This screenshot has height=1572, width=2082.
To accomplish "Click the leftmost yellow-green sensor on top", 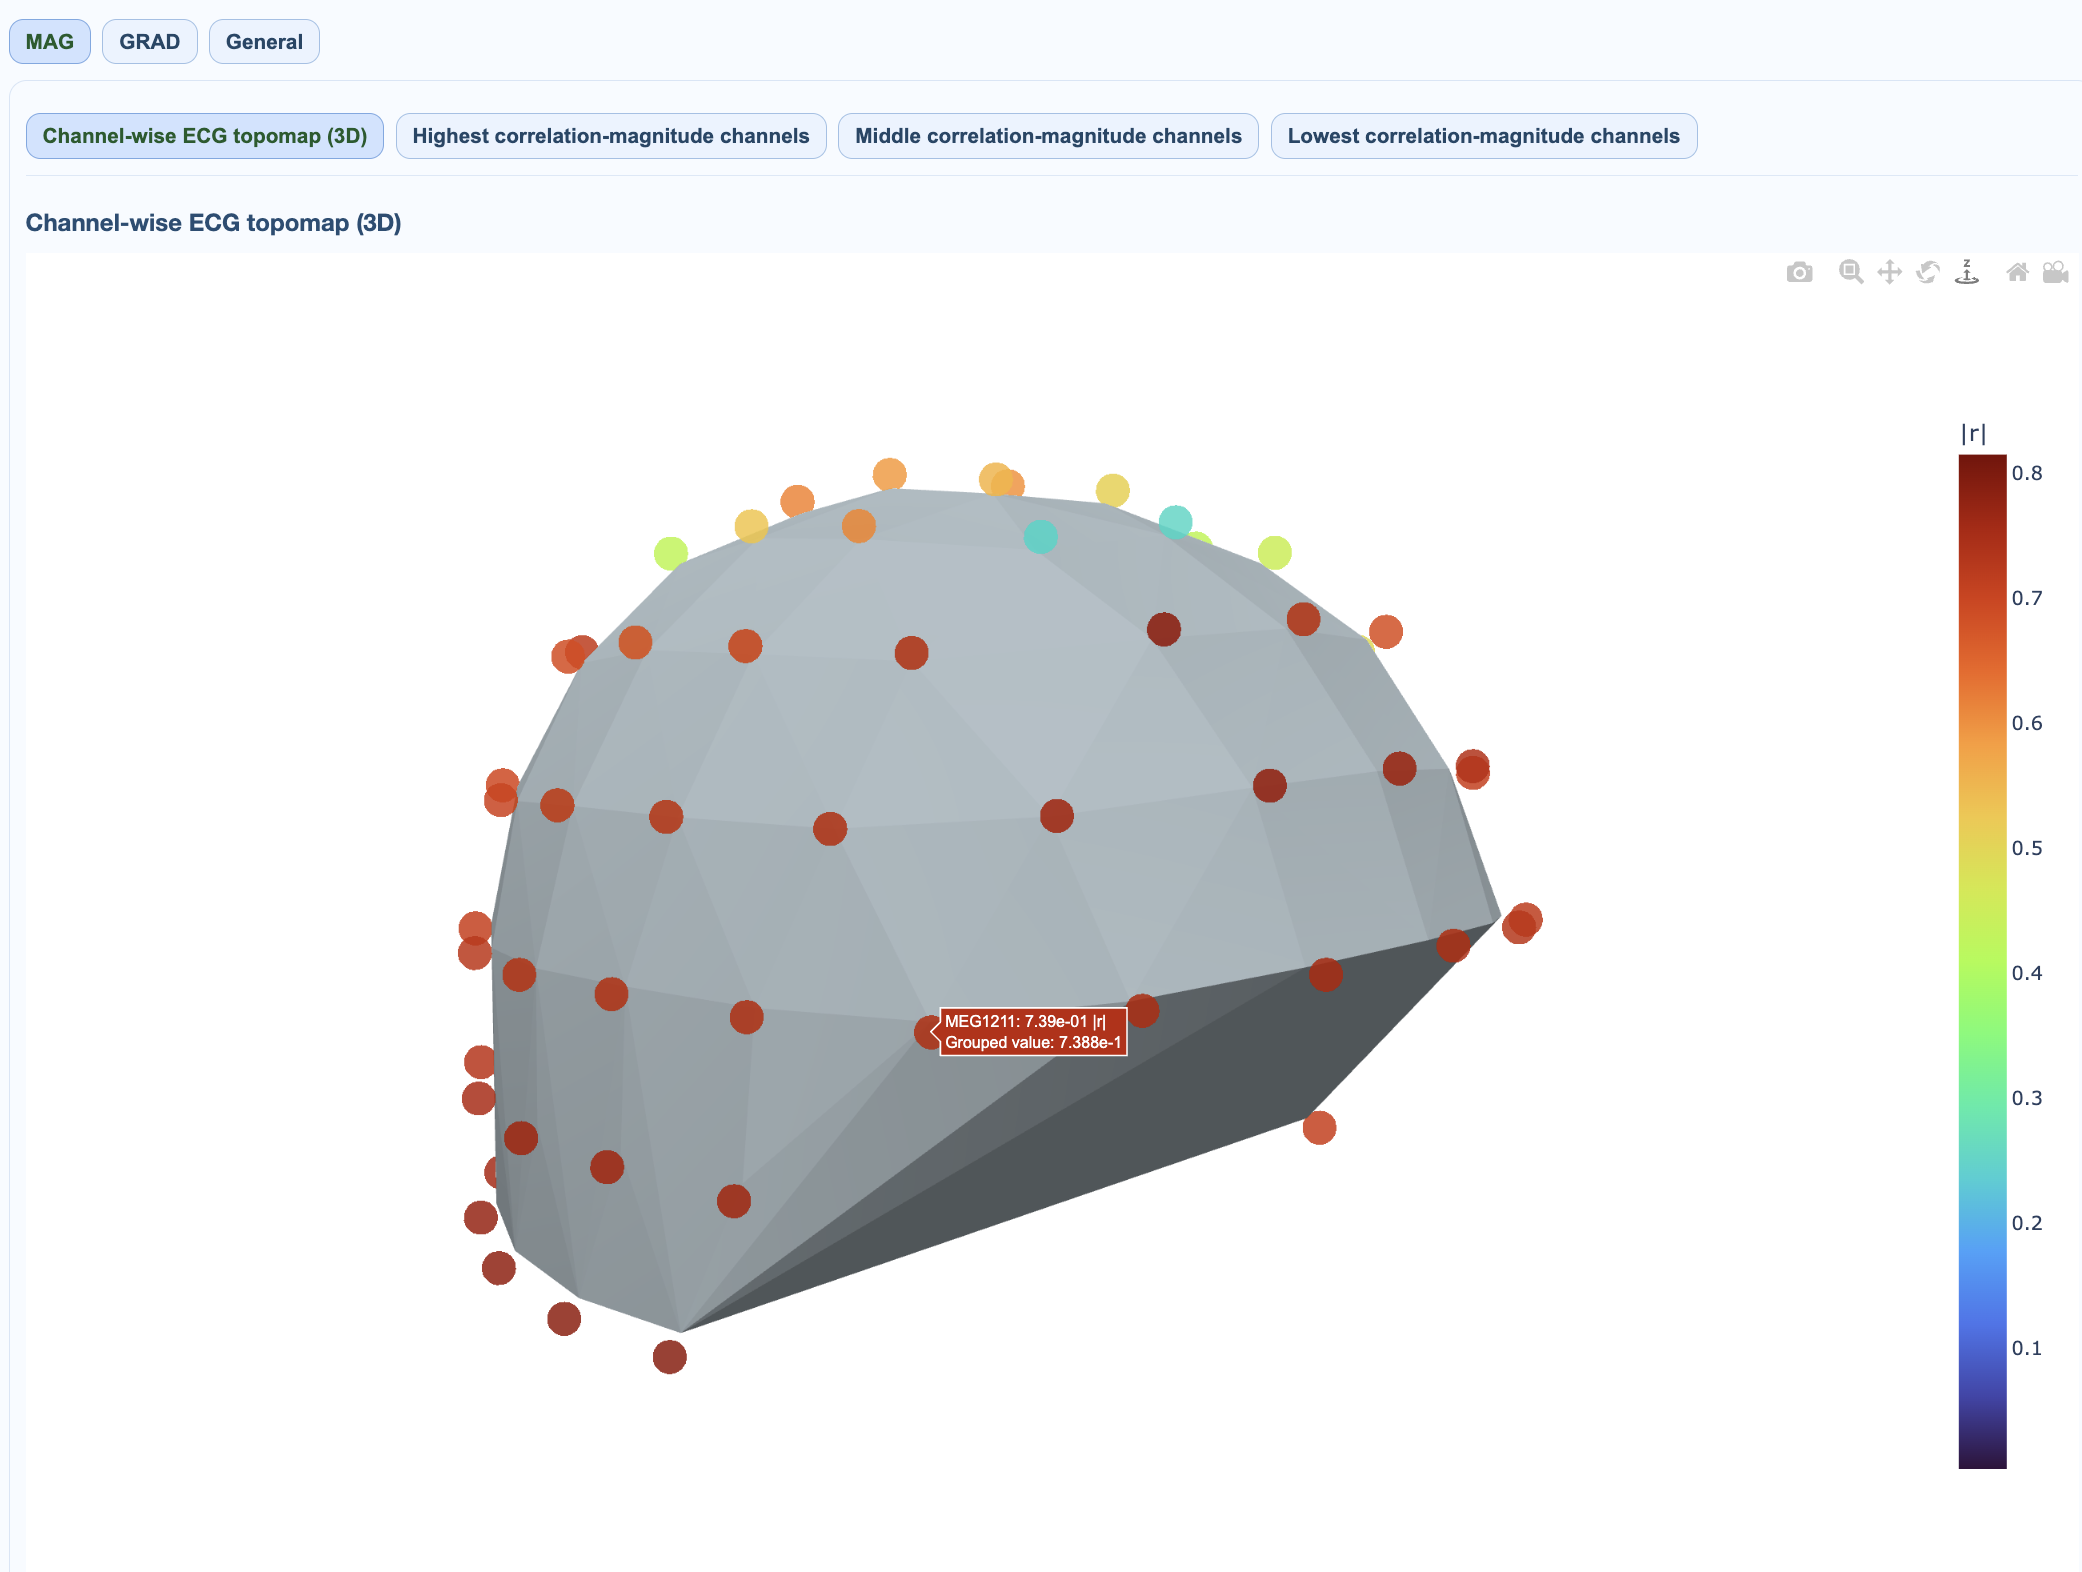I will pos(670,552).
